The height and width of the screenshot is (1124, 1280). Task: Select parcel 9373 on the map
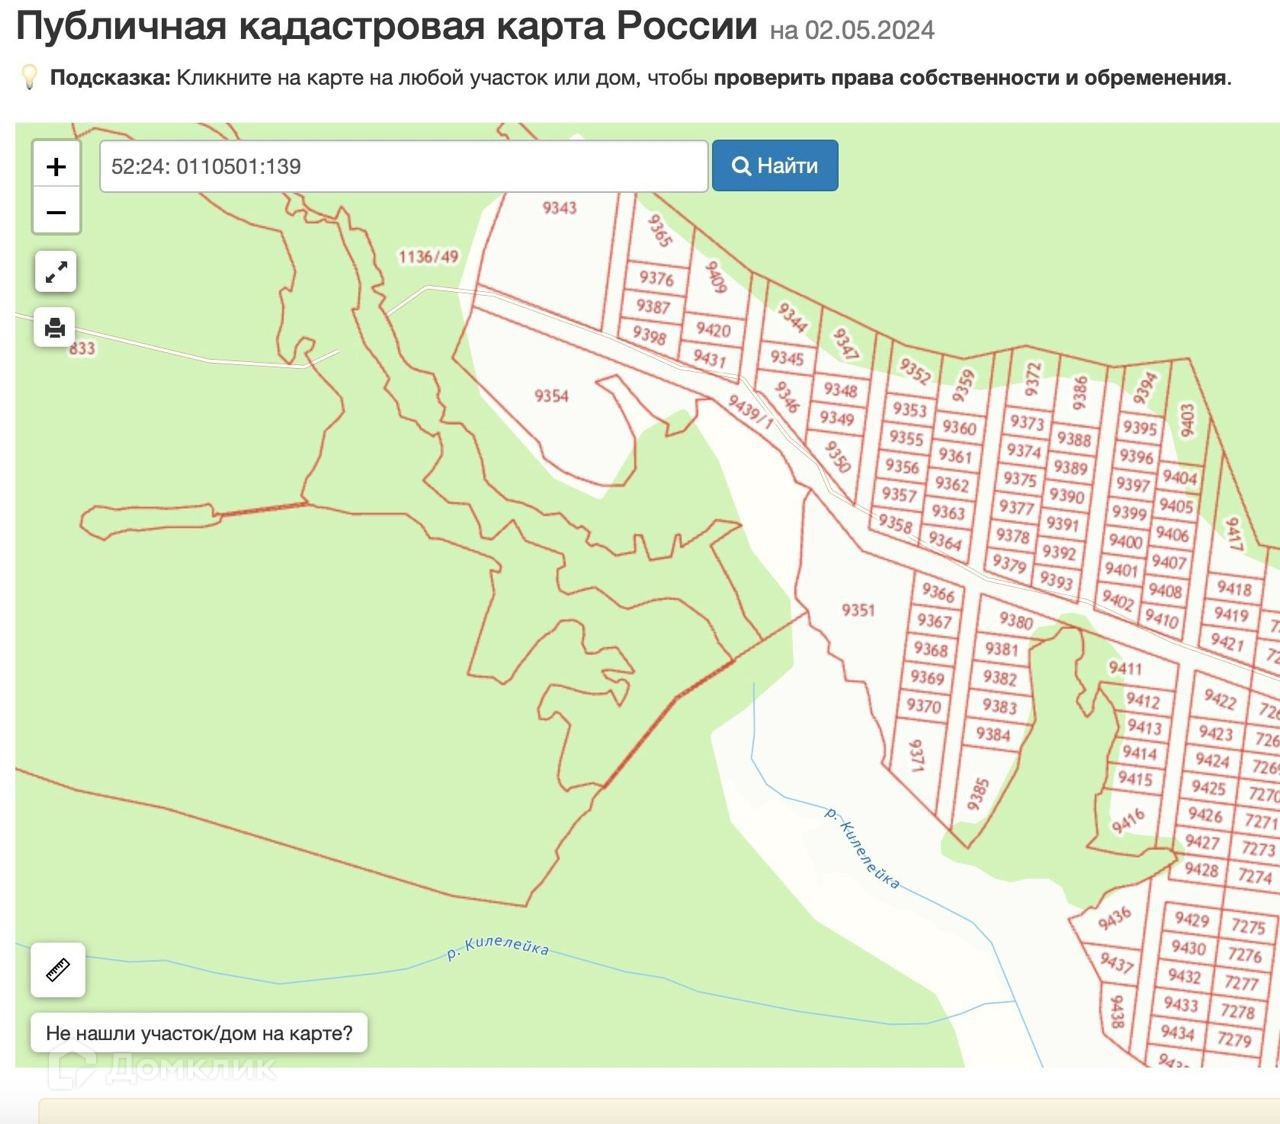click(x=1026, y=423)
